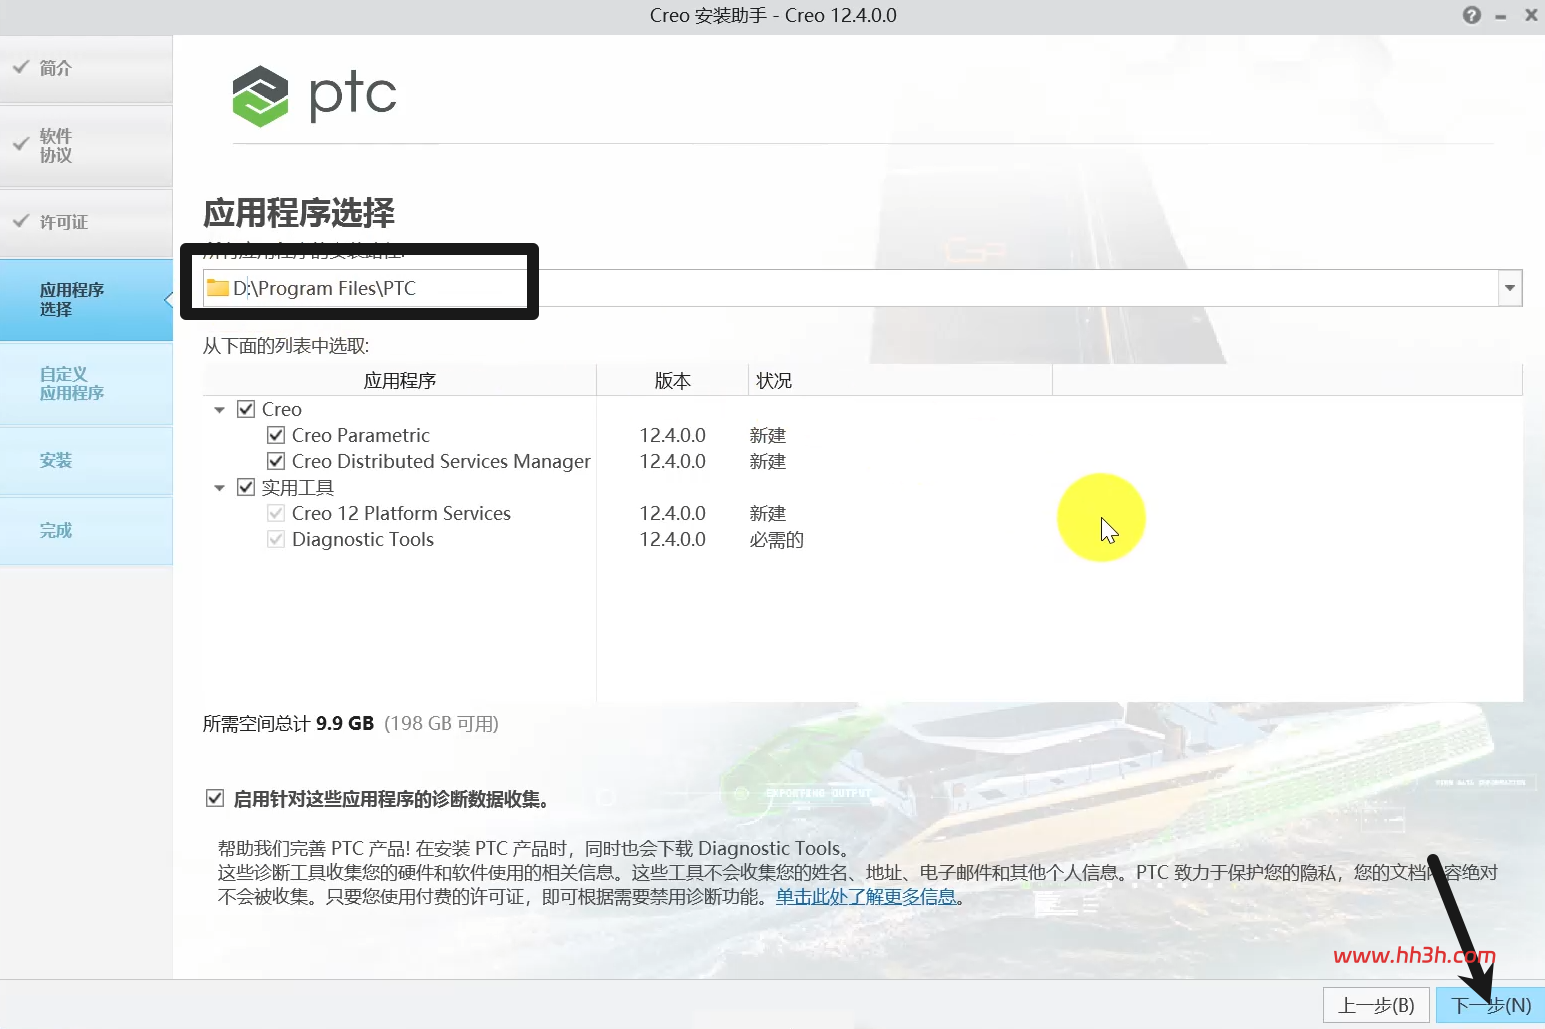
Task: Disable diagnostic data collection checkbox
Action: click(214, 798)
